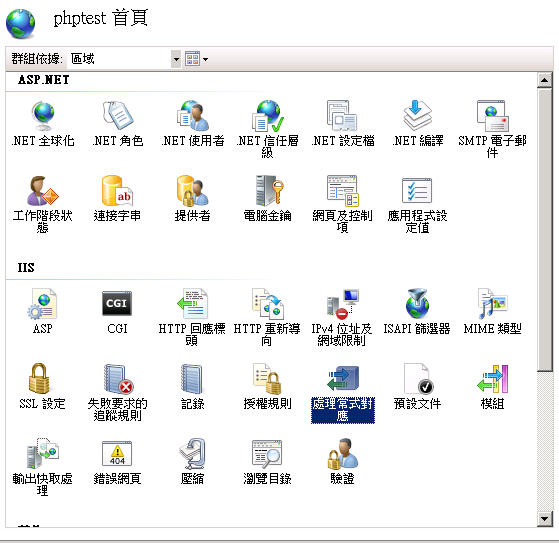Select the .NET 編譯 icon
This screenshot has height=543, width=559.
[x=417, y=116]
